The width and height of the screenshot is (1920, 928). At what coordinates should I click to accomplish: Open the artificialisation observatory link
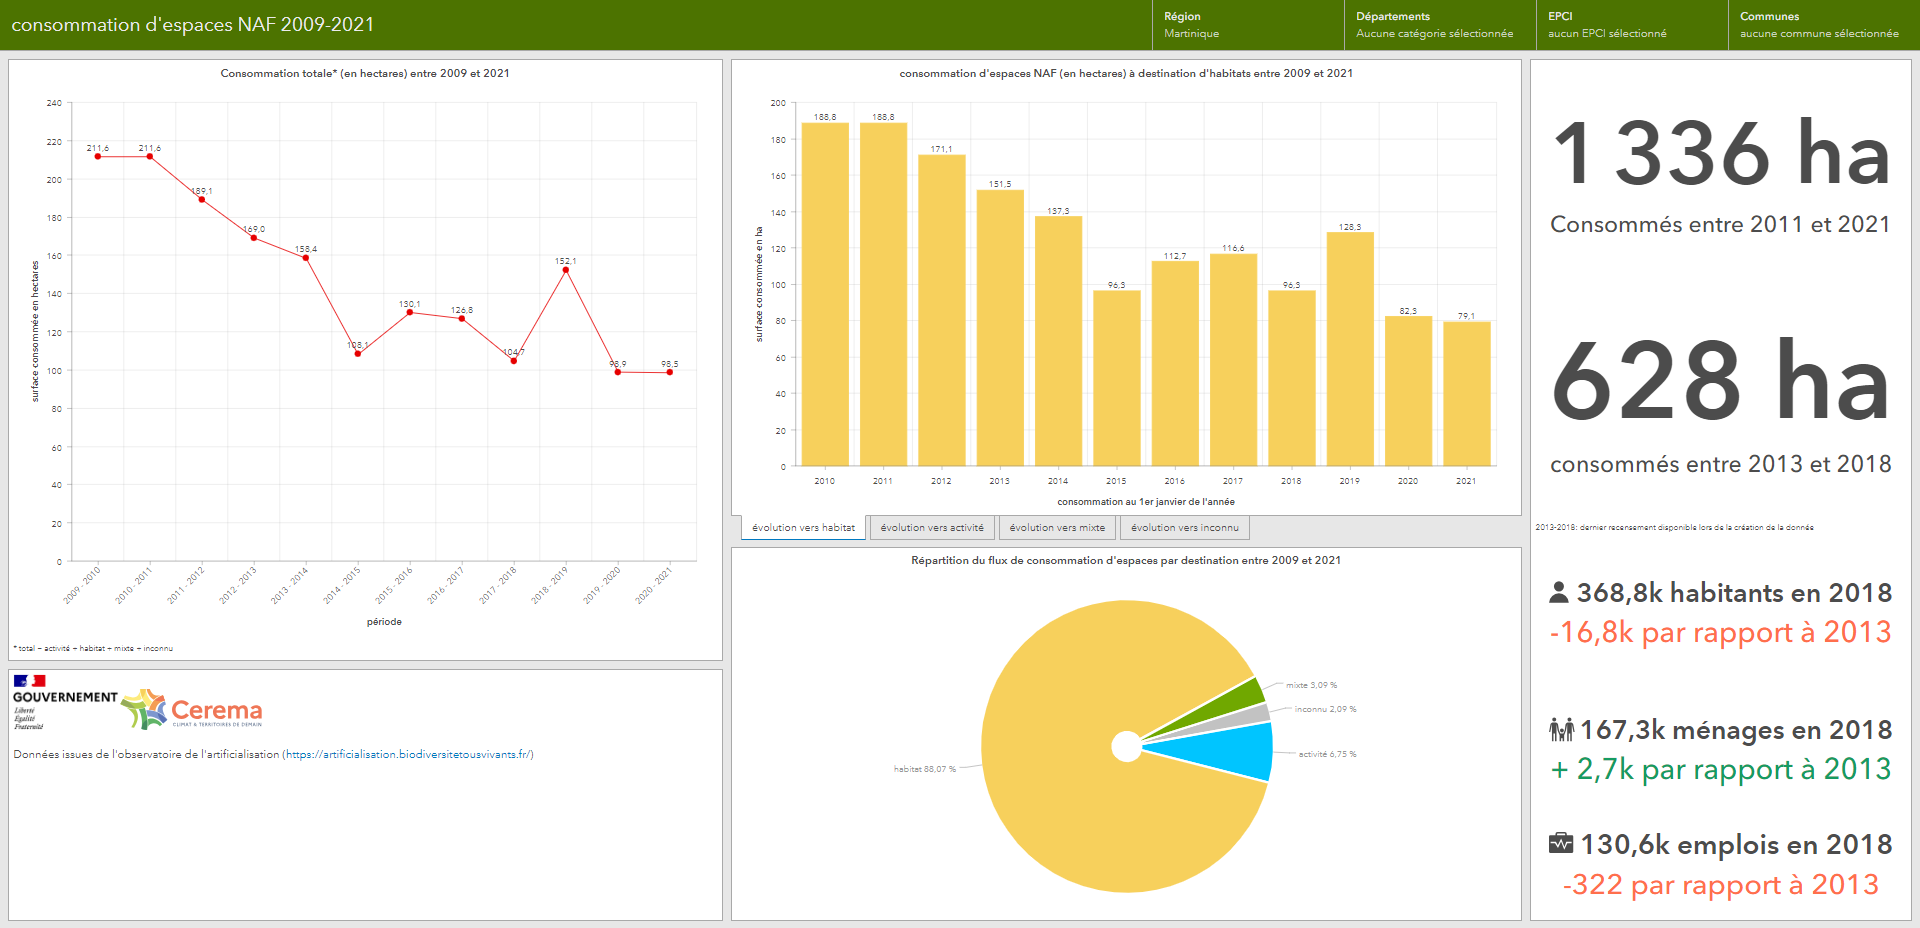pos(408,754)
